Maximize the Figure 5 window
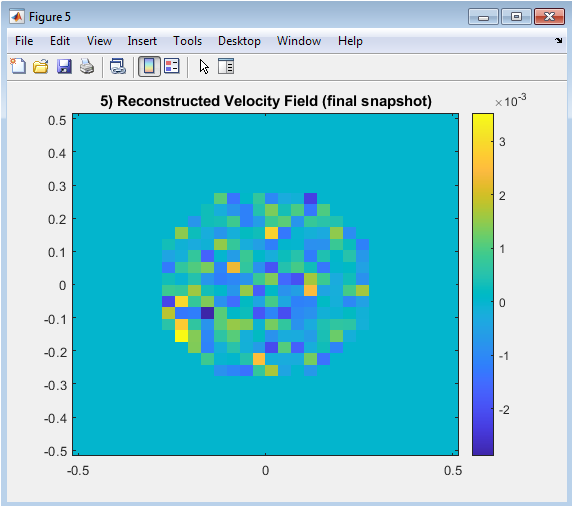573x507 pixels. (516, 17)
